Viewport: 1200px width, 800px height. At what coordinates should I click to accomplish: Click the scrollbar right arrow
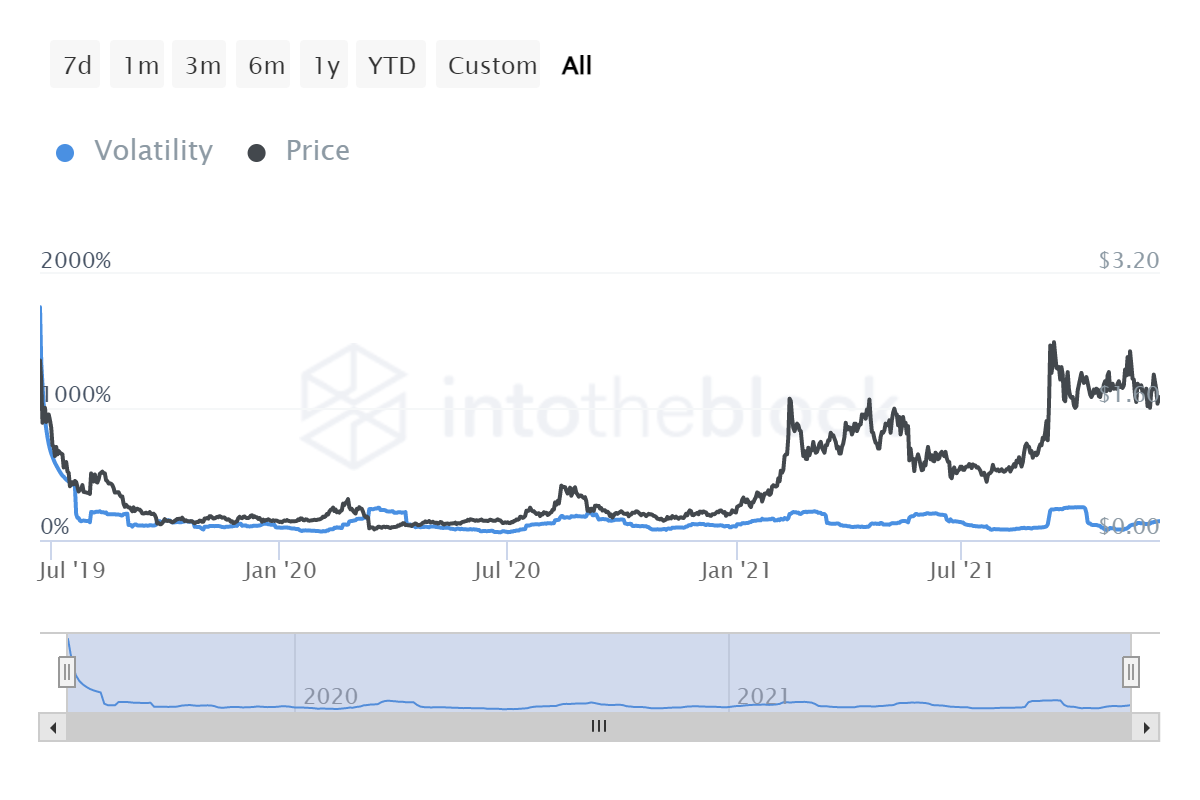pos(1146,727)
